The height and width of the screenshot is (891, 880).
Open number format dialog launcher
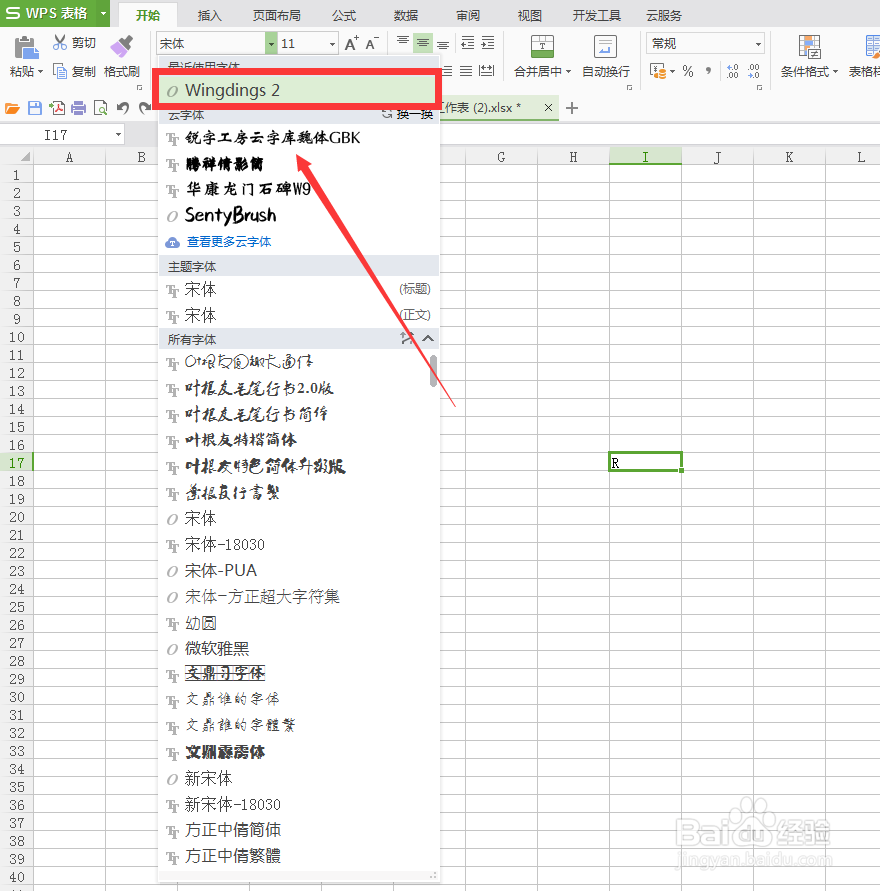tap(760, 88)
